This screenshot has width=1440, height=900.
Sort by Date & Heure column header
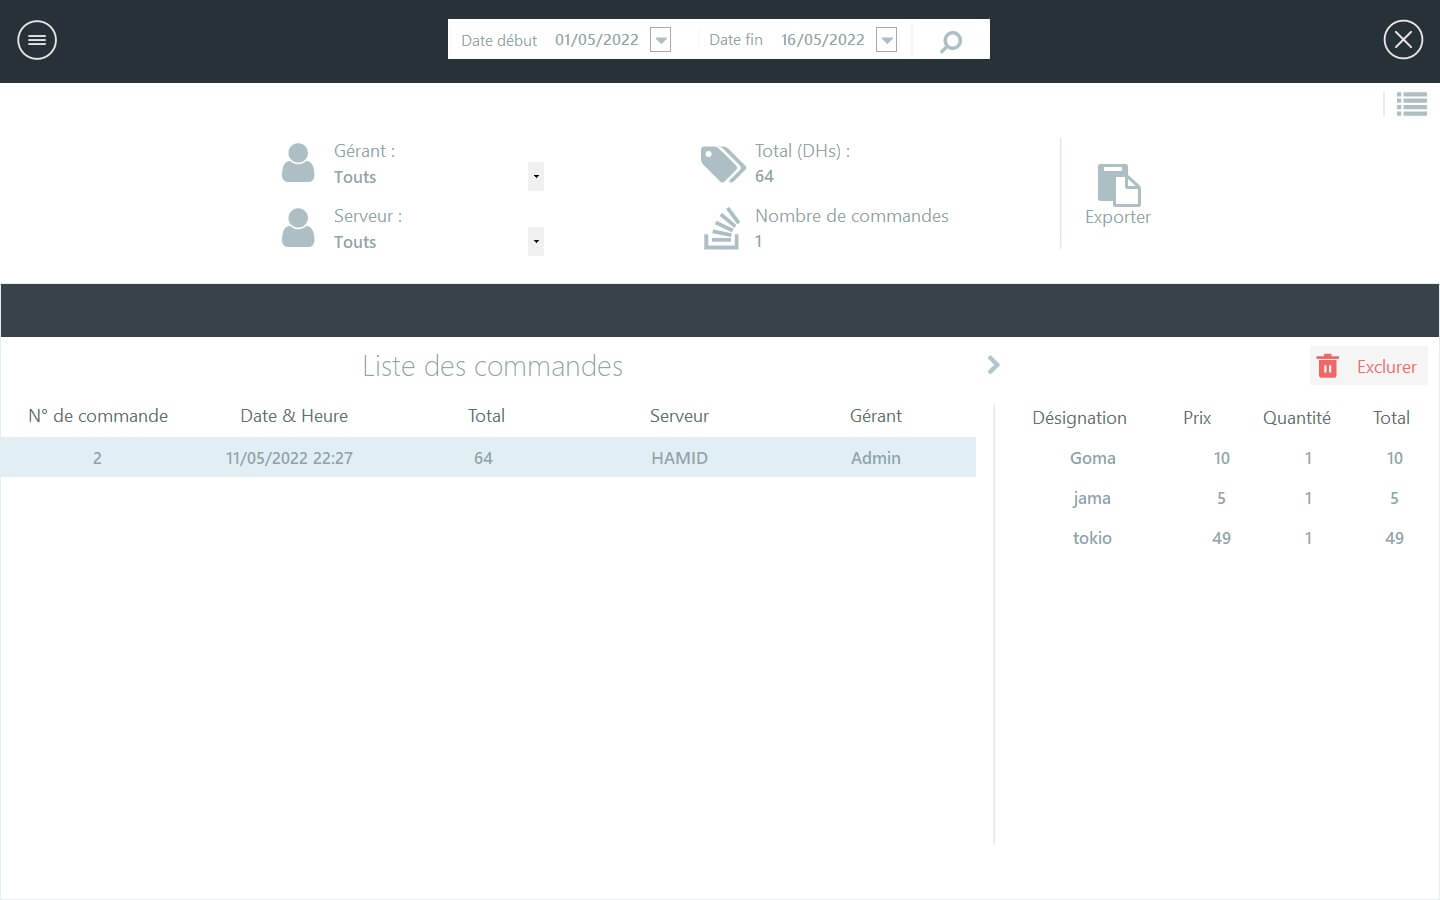point(294,416)
